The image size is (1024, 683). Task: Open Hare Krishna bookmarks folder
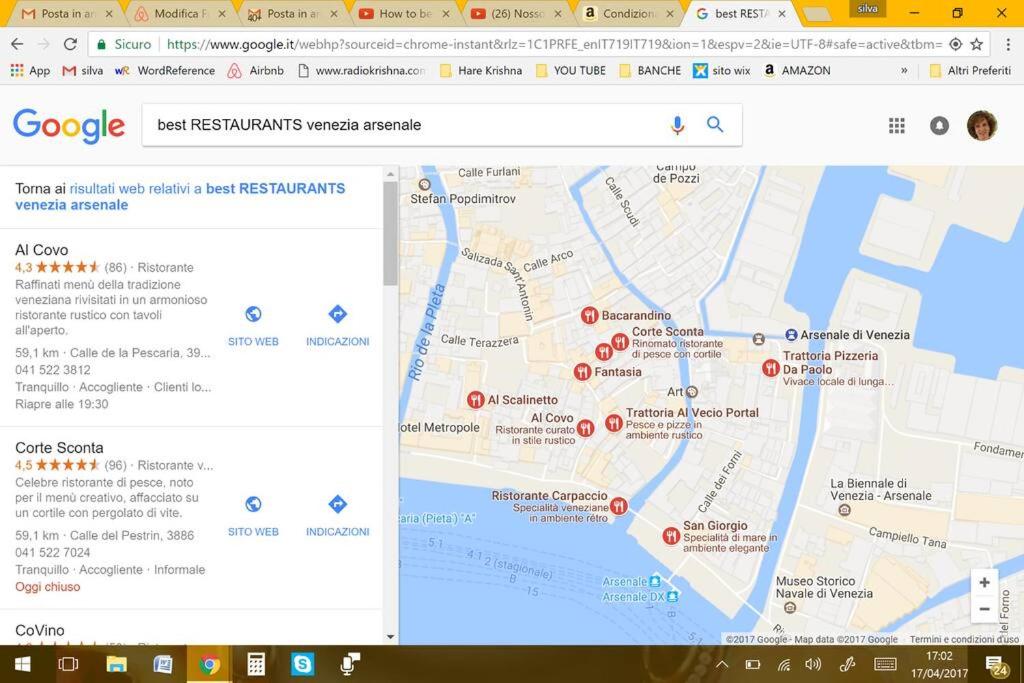(x=481, y=71)
